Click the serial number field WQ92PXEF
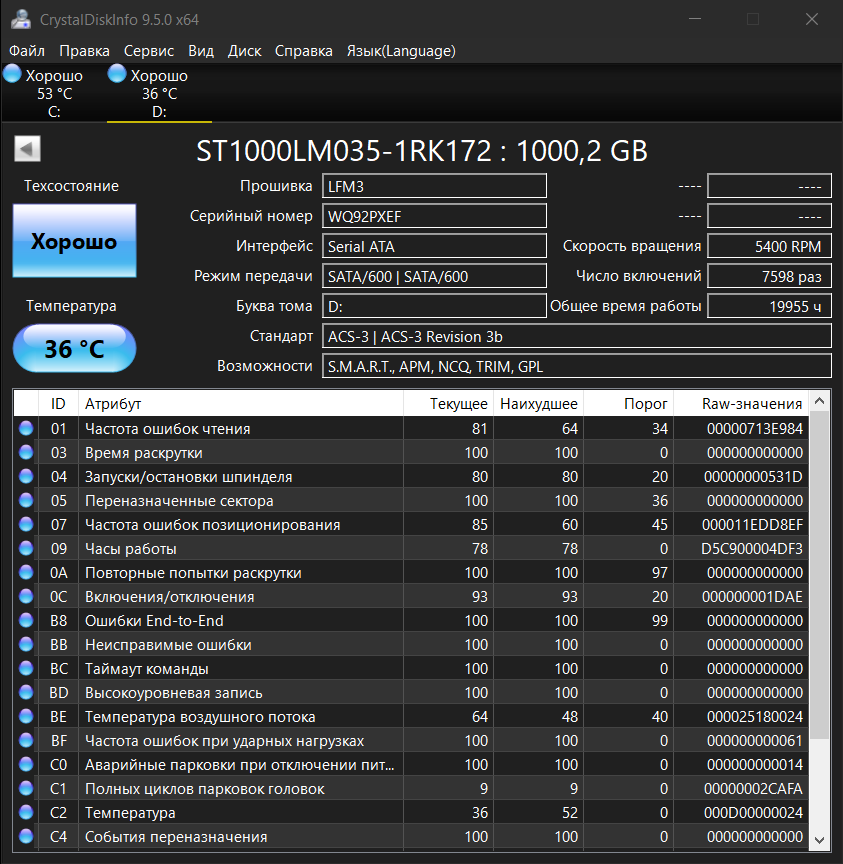843x864 pixels. [x=435, y=216]
